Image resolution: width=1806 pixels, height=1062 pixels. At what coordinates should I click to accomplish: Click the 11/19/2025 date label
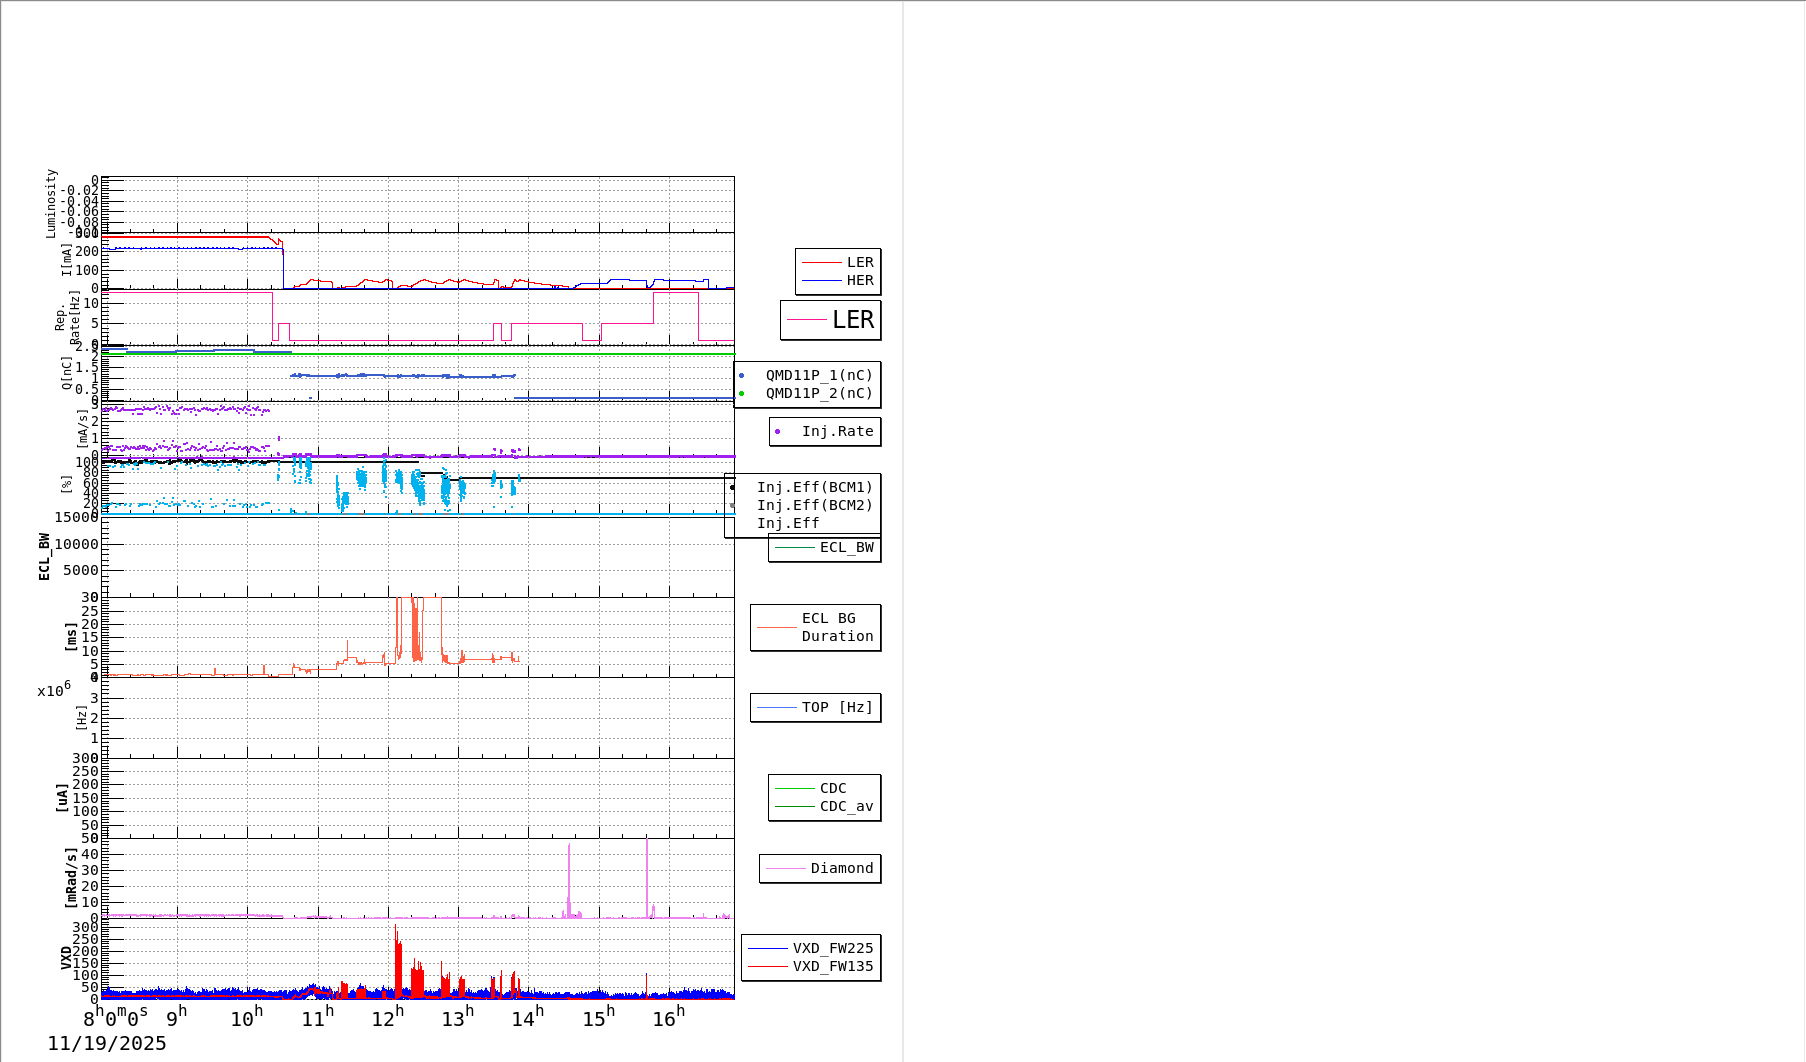coord(107,1044)
